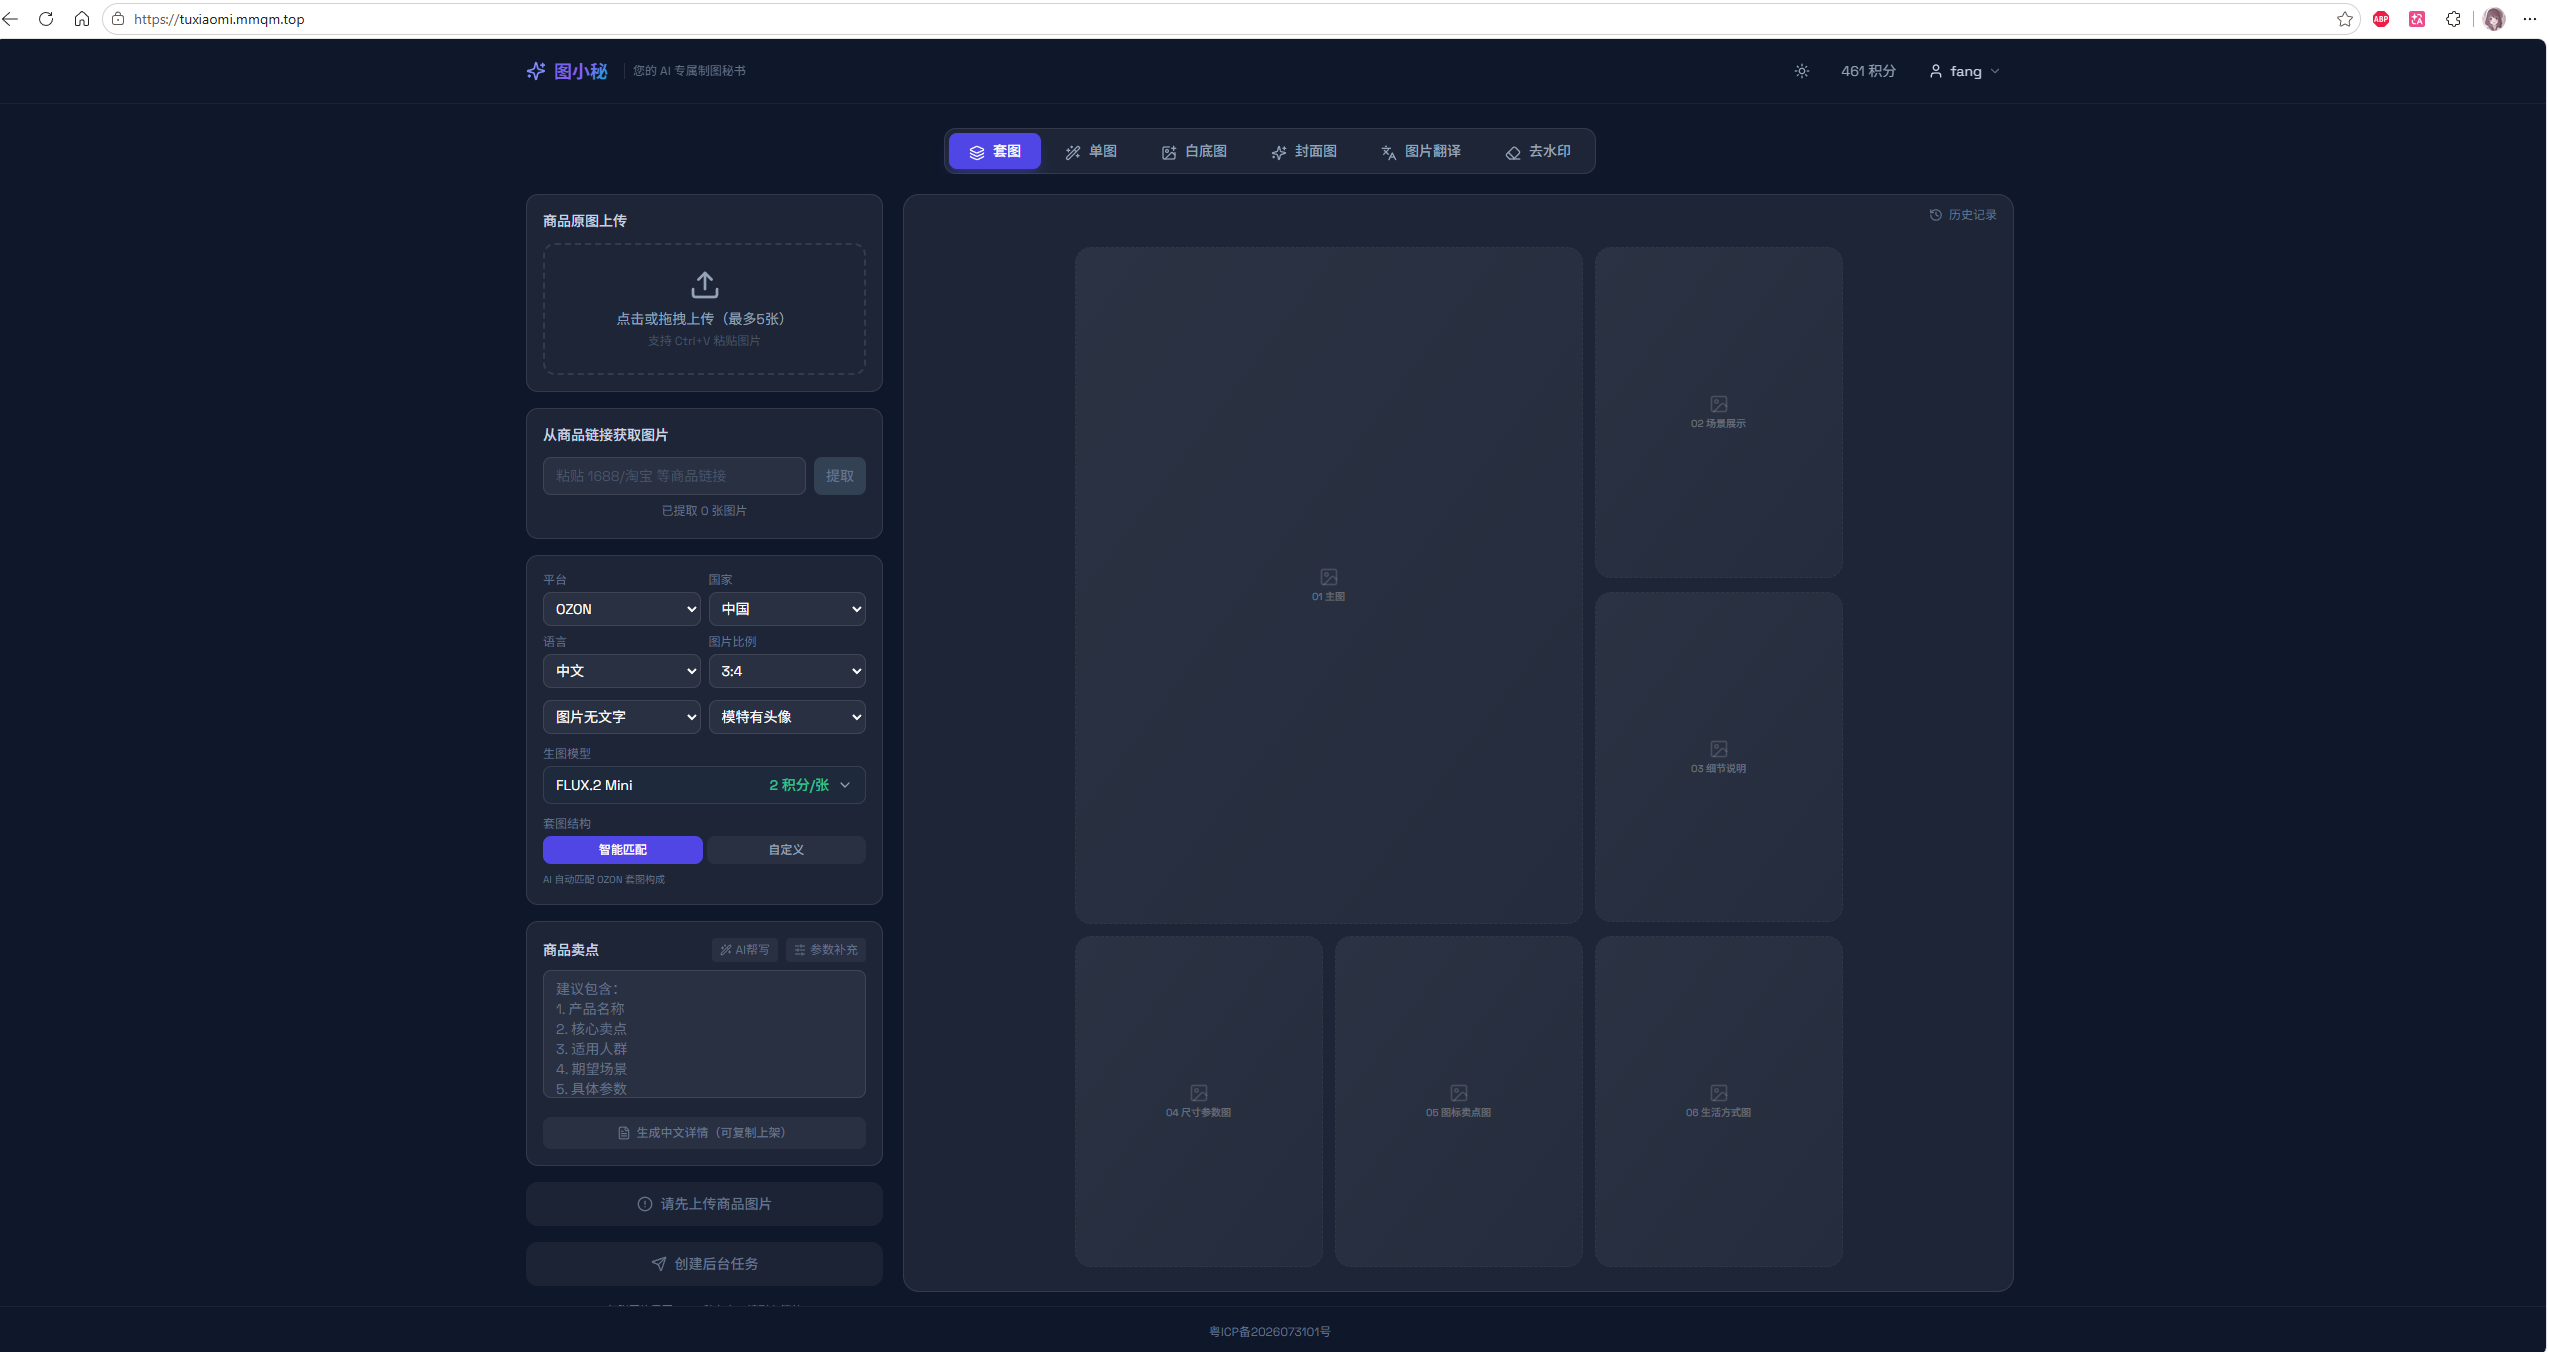Toggle light theme with the sun icon
The width and height of the screenshot is (2549, 1352).
tap(1801, 71)
